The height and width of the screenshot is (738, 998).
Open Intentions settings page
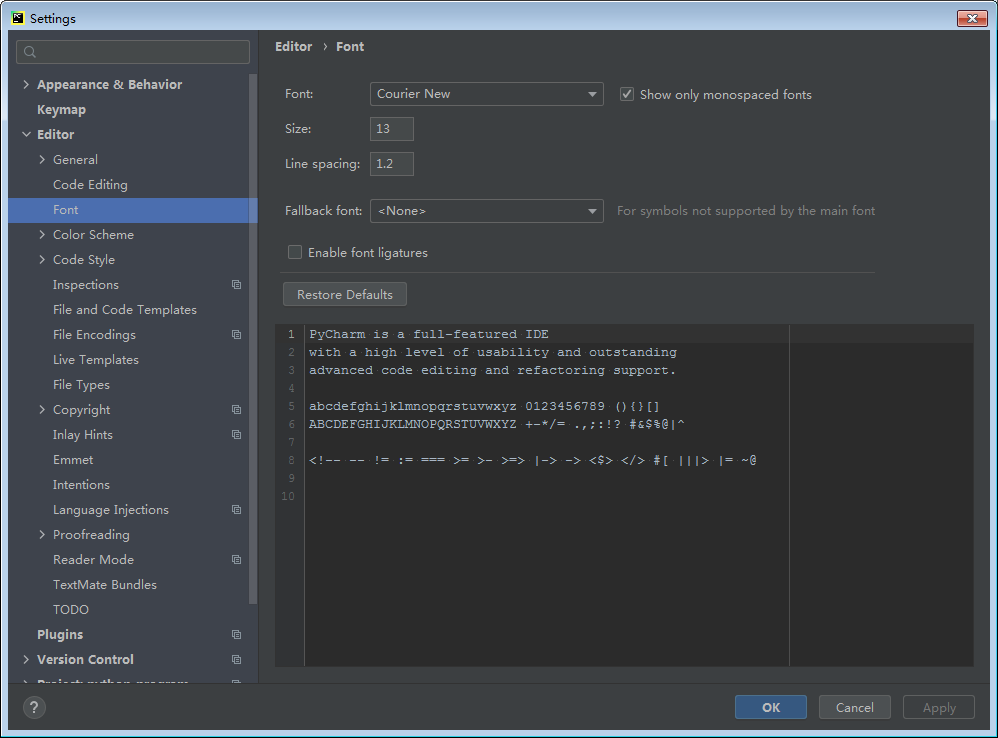[81, 485]
